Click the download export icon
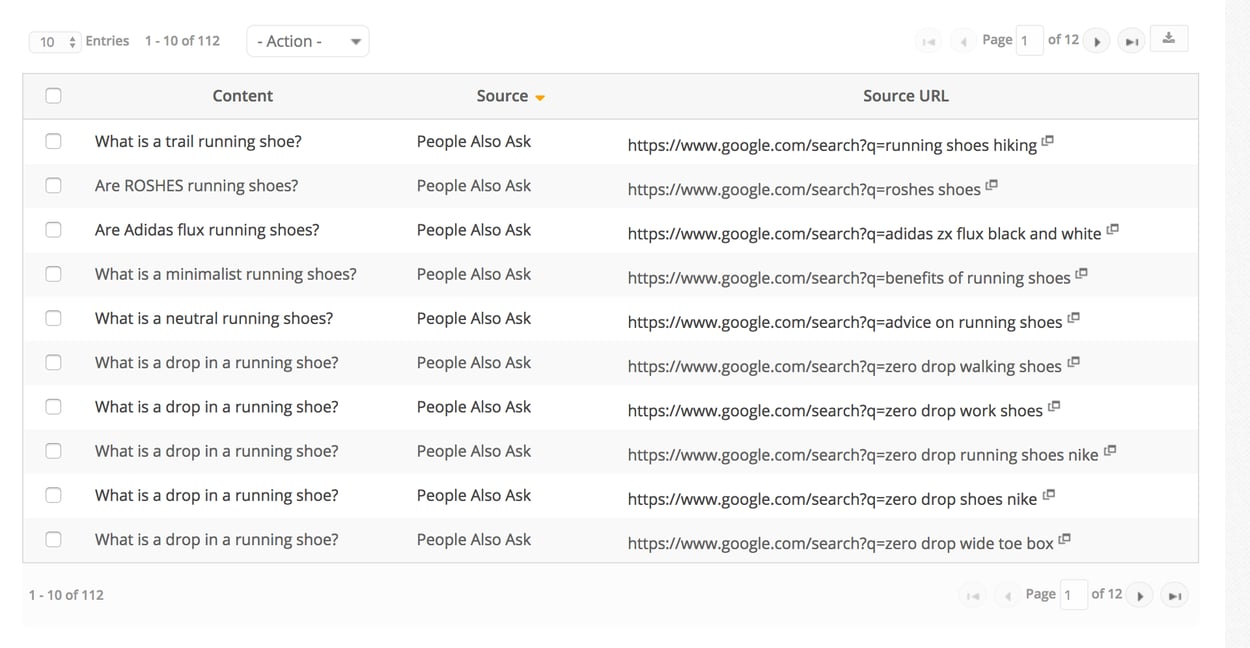Image resolution: width=1250 pixels, height=648 pixels. 1168,39
